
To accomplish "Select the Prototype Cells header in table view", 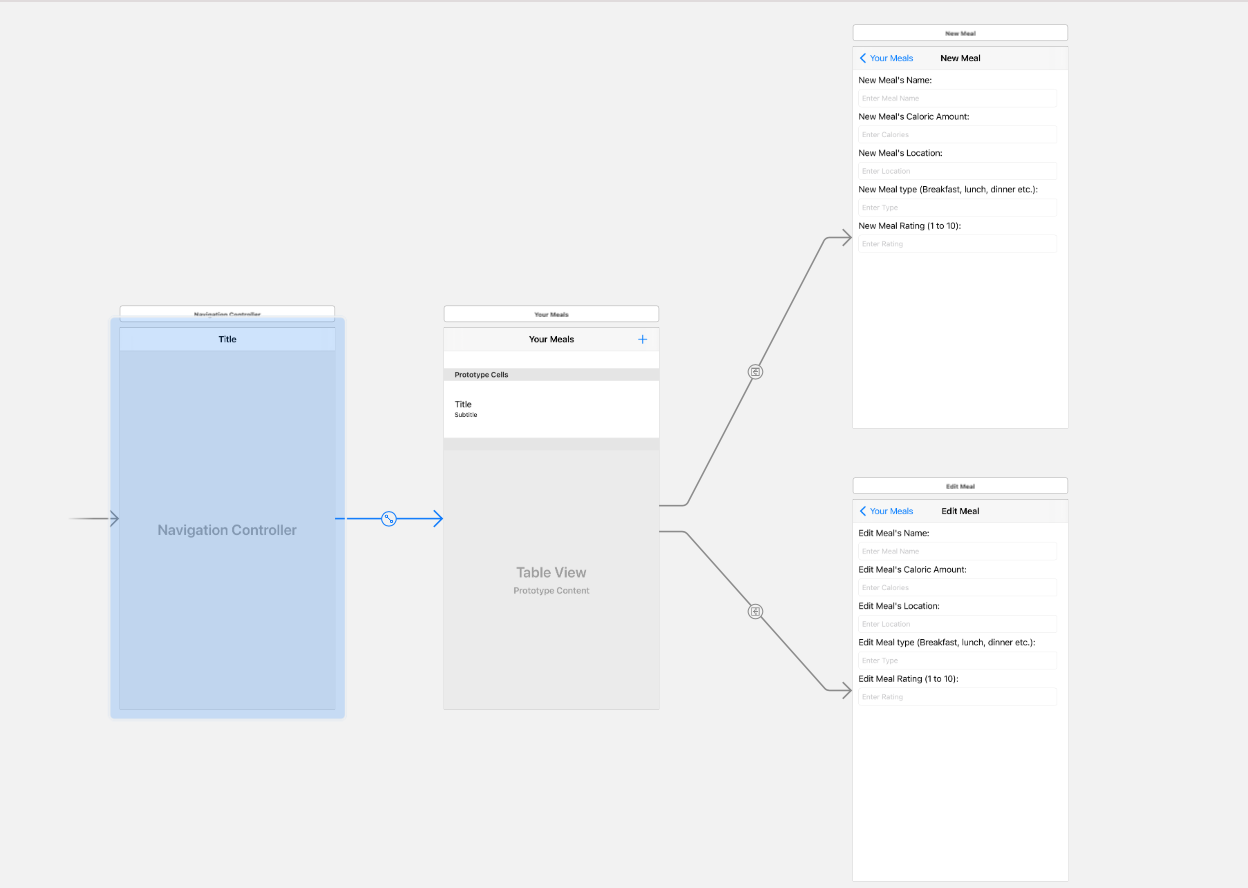I will click(551, 375).
